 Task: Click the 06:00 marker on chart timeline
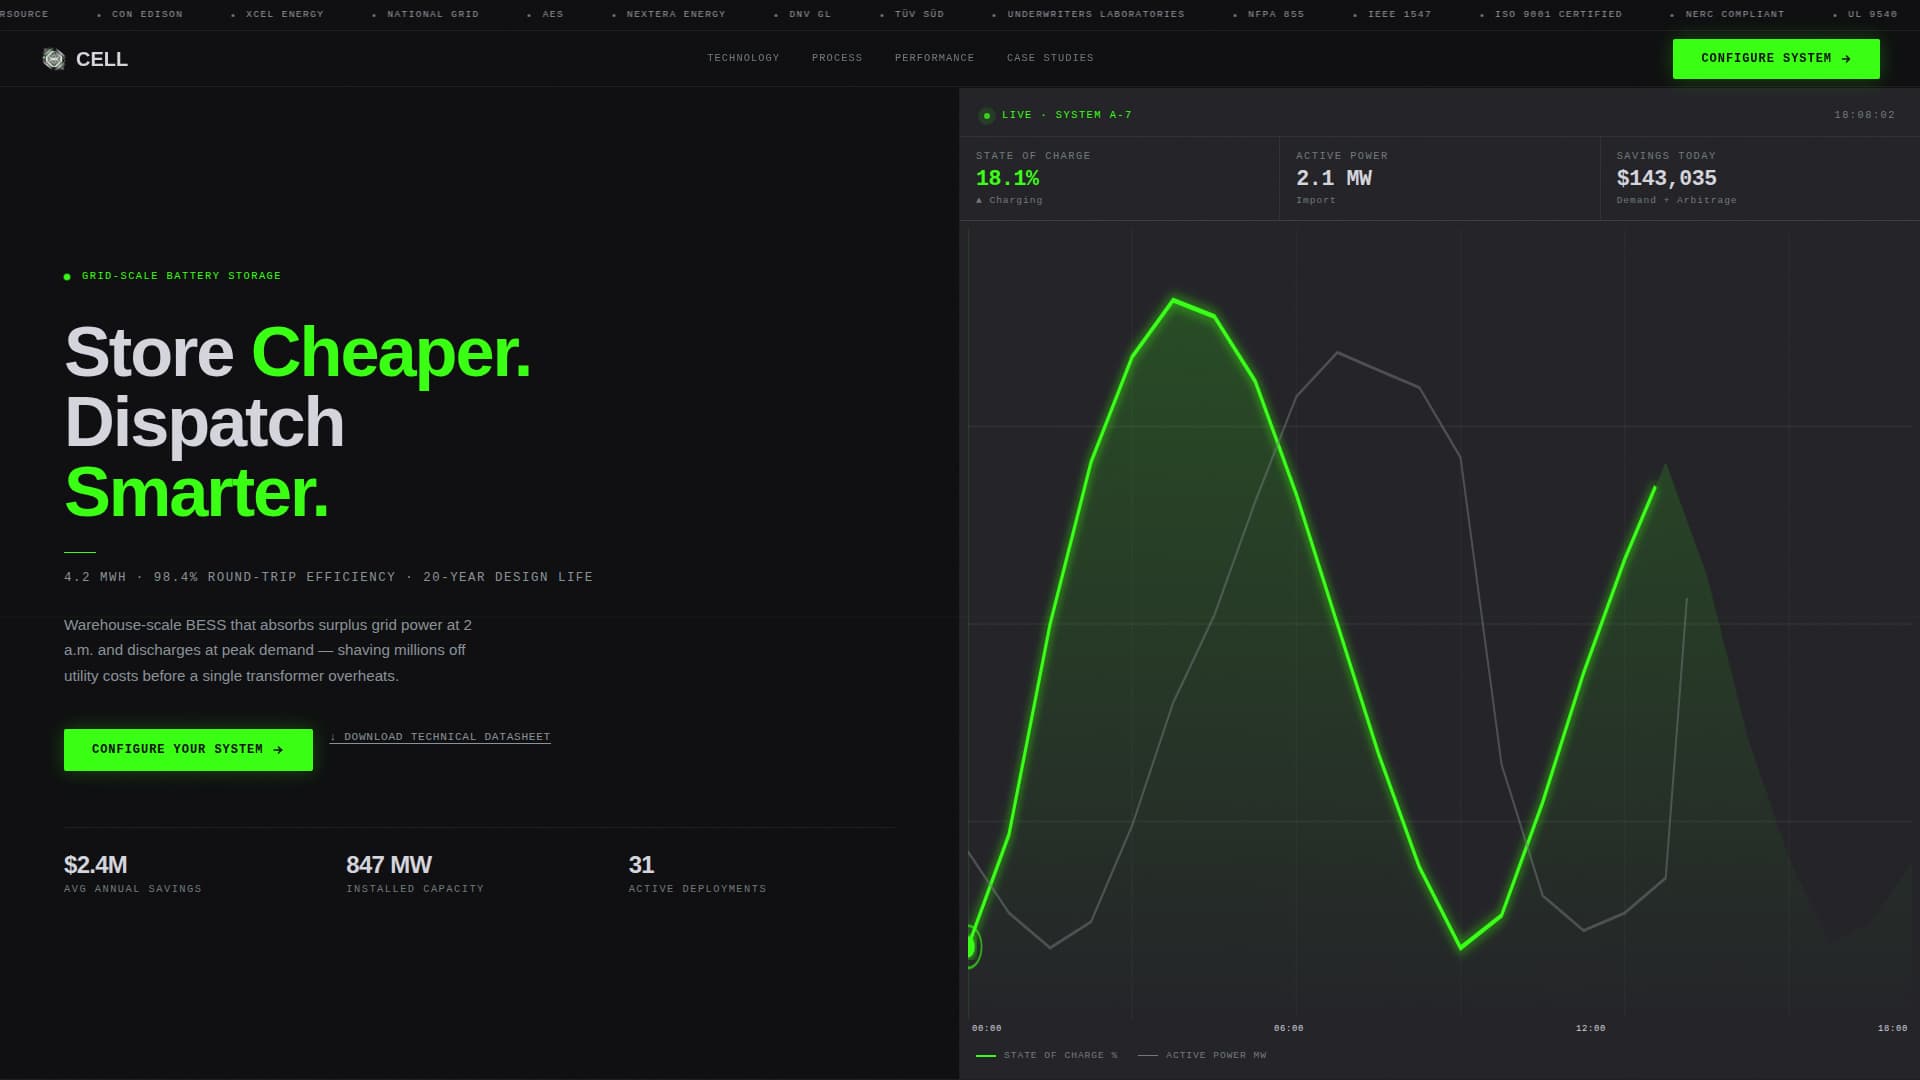click(x=1288, y=1027)
